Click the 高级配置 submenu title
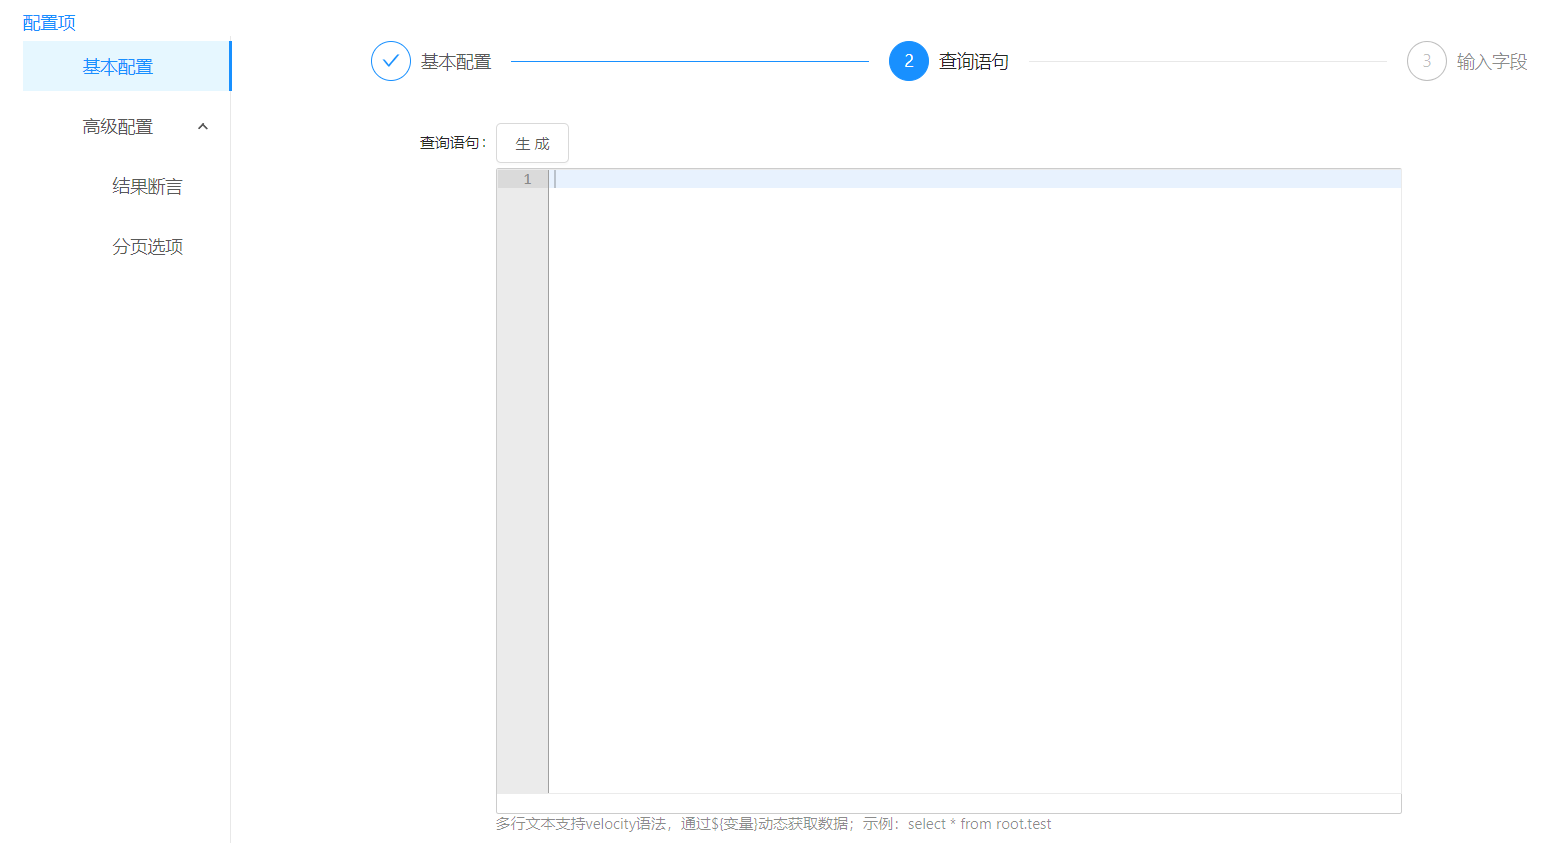The image size is (1547, 843). click(118, 127)
